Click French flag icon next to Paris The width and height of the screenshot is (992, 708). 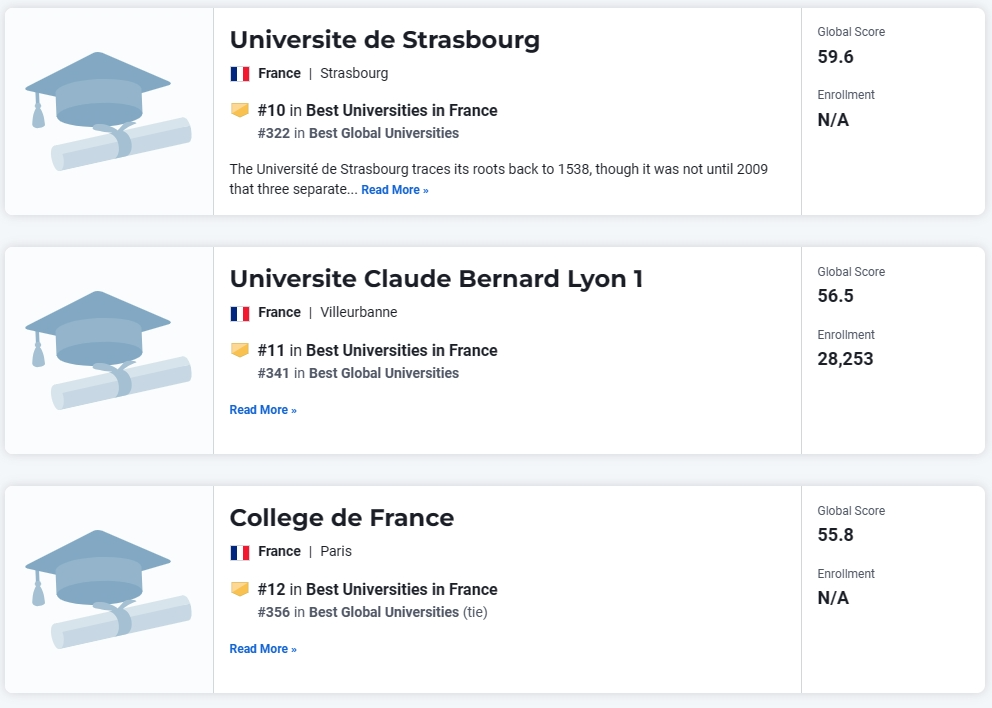tap(240, 552)
